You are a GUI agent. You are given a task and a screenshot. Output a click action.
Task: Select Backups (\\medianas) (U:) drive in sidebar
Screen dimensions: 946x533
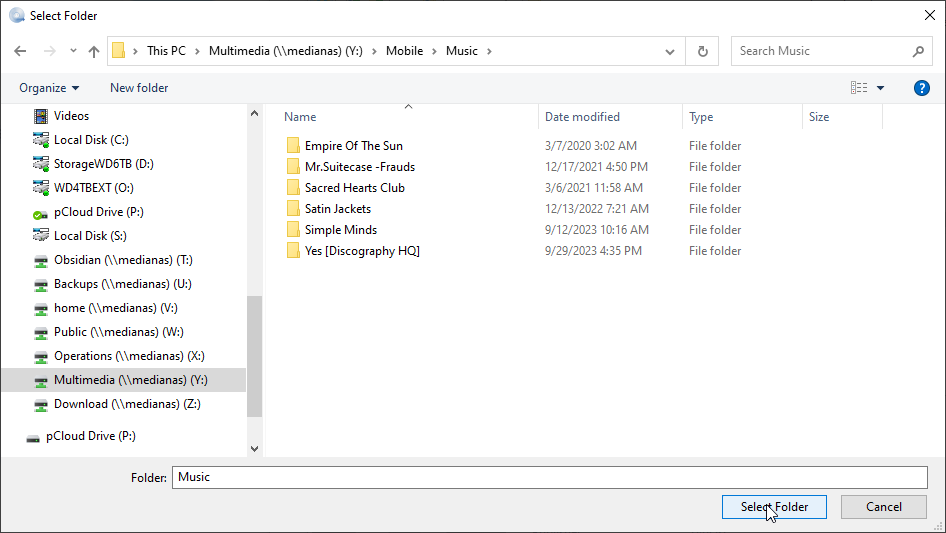click(122, 284)
